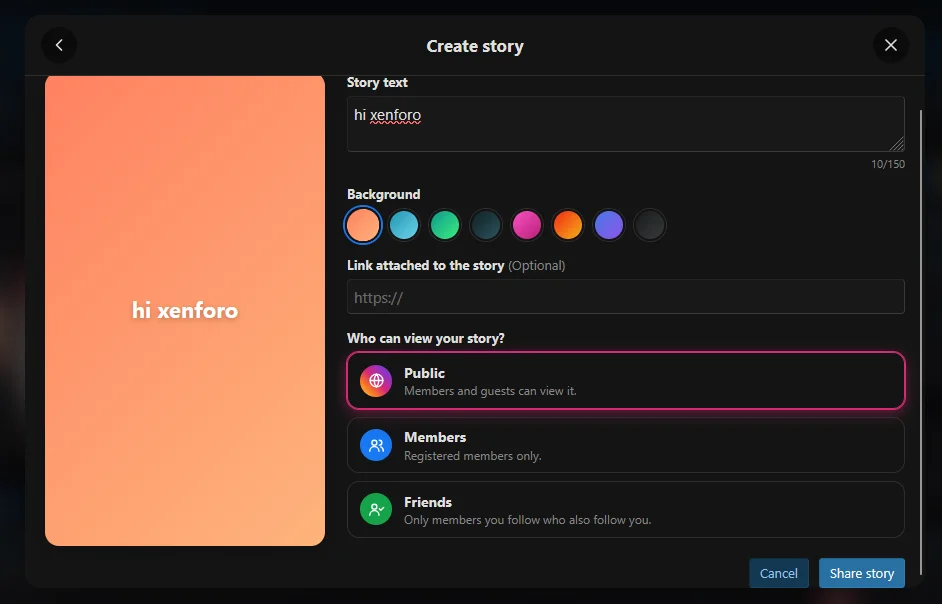Click the Friends person-check icon

tap(376, 510)
